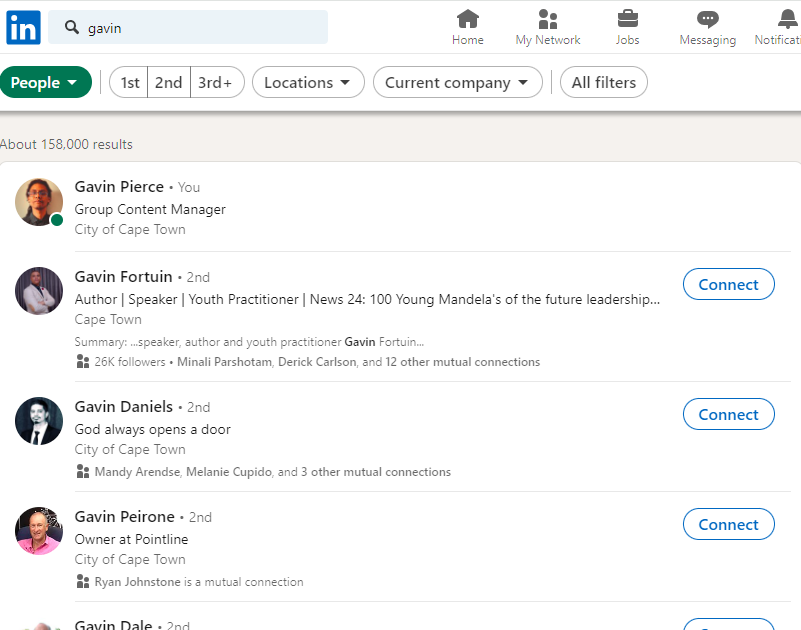This screenshot has height=630, width=801.
Task: Click 'Ryan Johnstone is a mutual connection'
Action: (199, 581)
